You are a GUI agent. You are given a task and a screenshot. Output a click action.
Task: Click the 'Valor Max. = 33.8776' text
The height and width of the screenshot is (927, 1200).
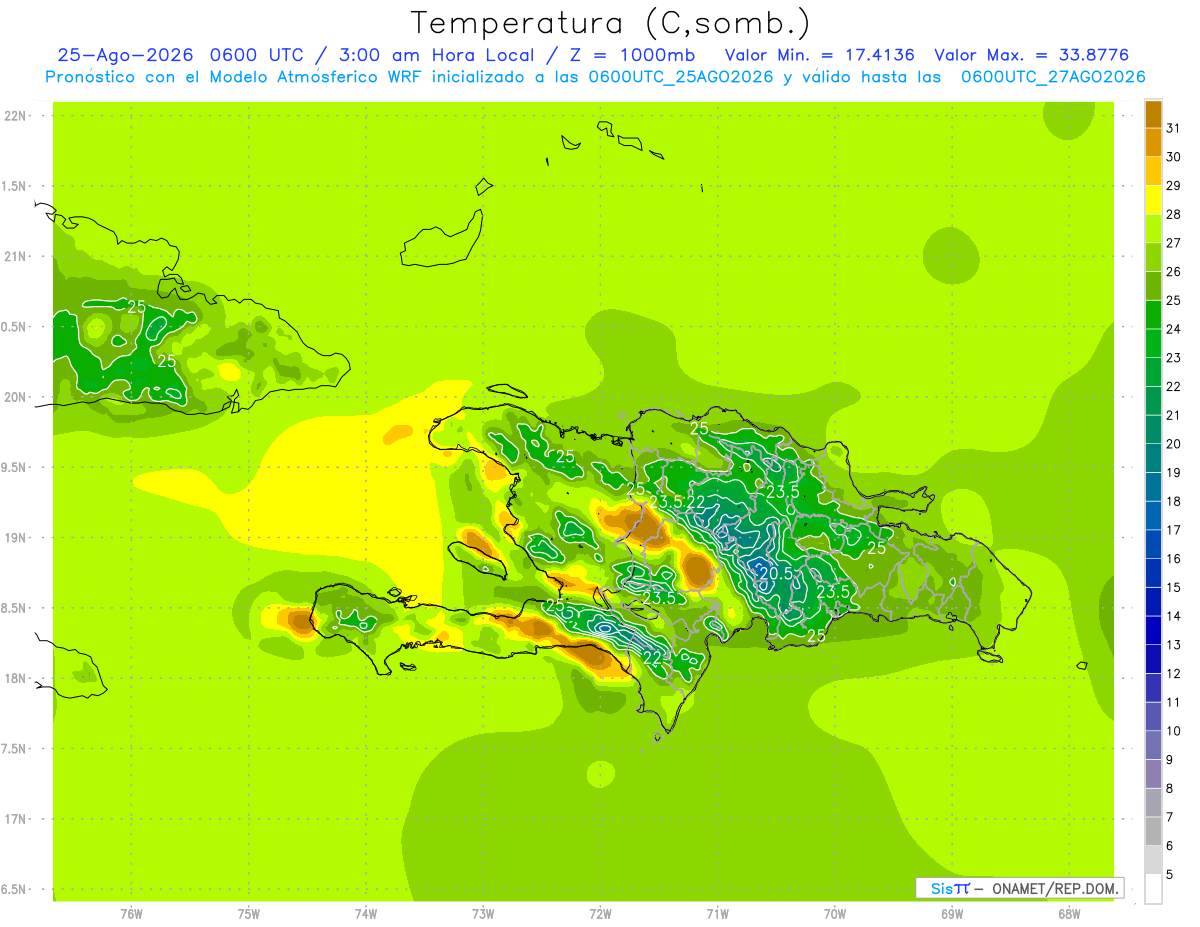coord(1032,55)
